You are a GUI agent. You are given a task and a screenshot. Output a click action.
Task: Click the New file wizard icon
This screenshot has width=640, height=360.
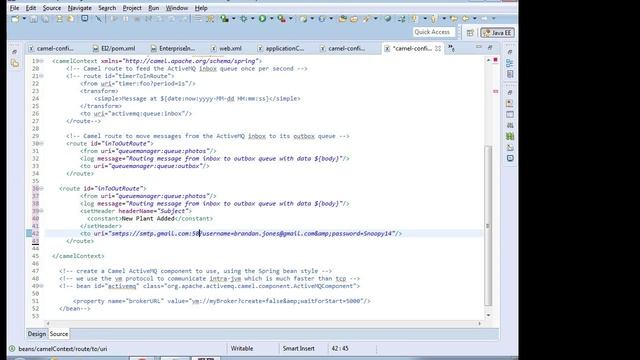pos(16,19)
